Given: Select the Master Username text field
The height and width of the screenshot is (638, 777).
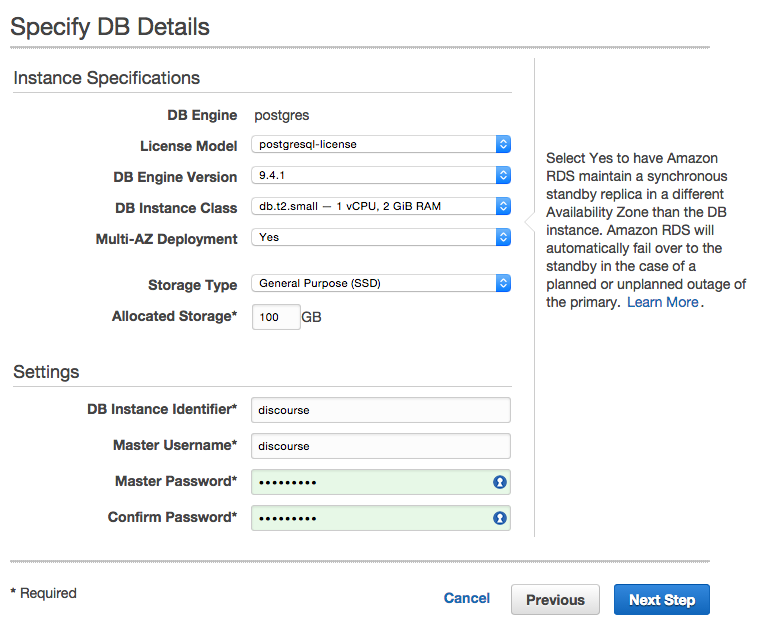Looking at the screenshot, I should point(381,446).
